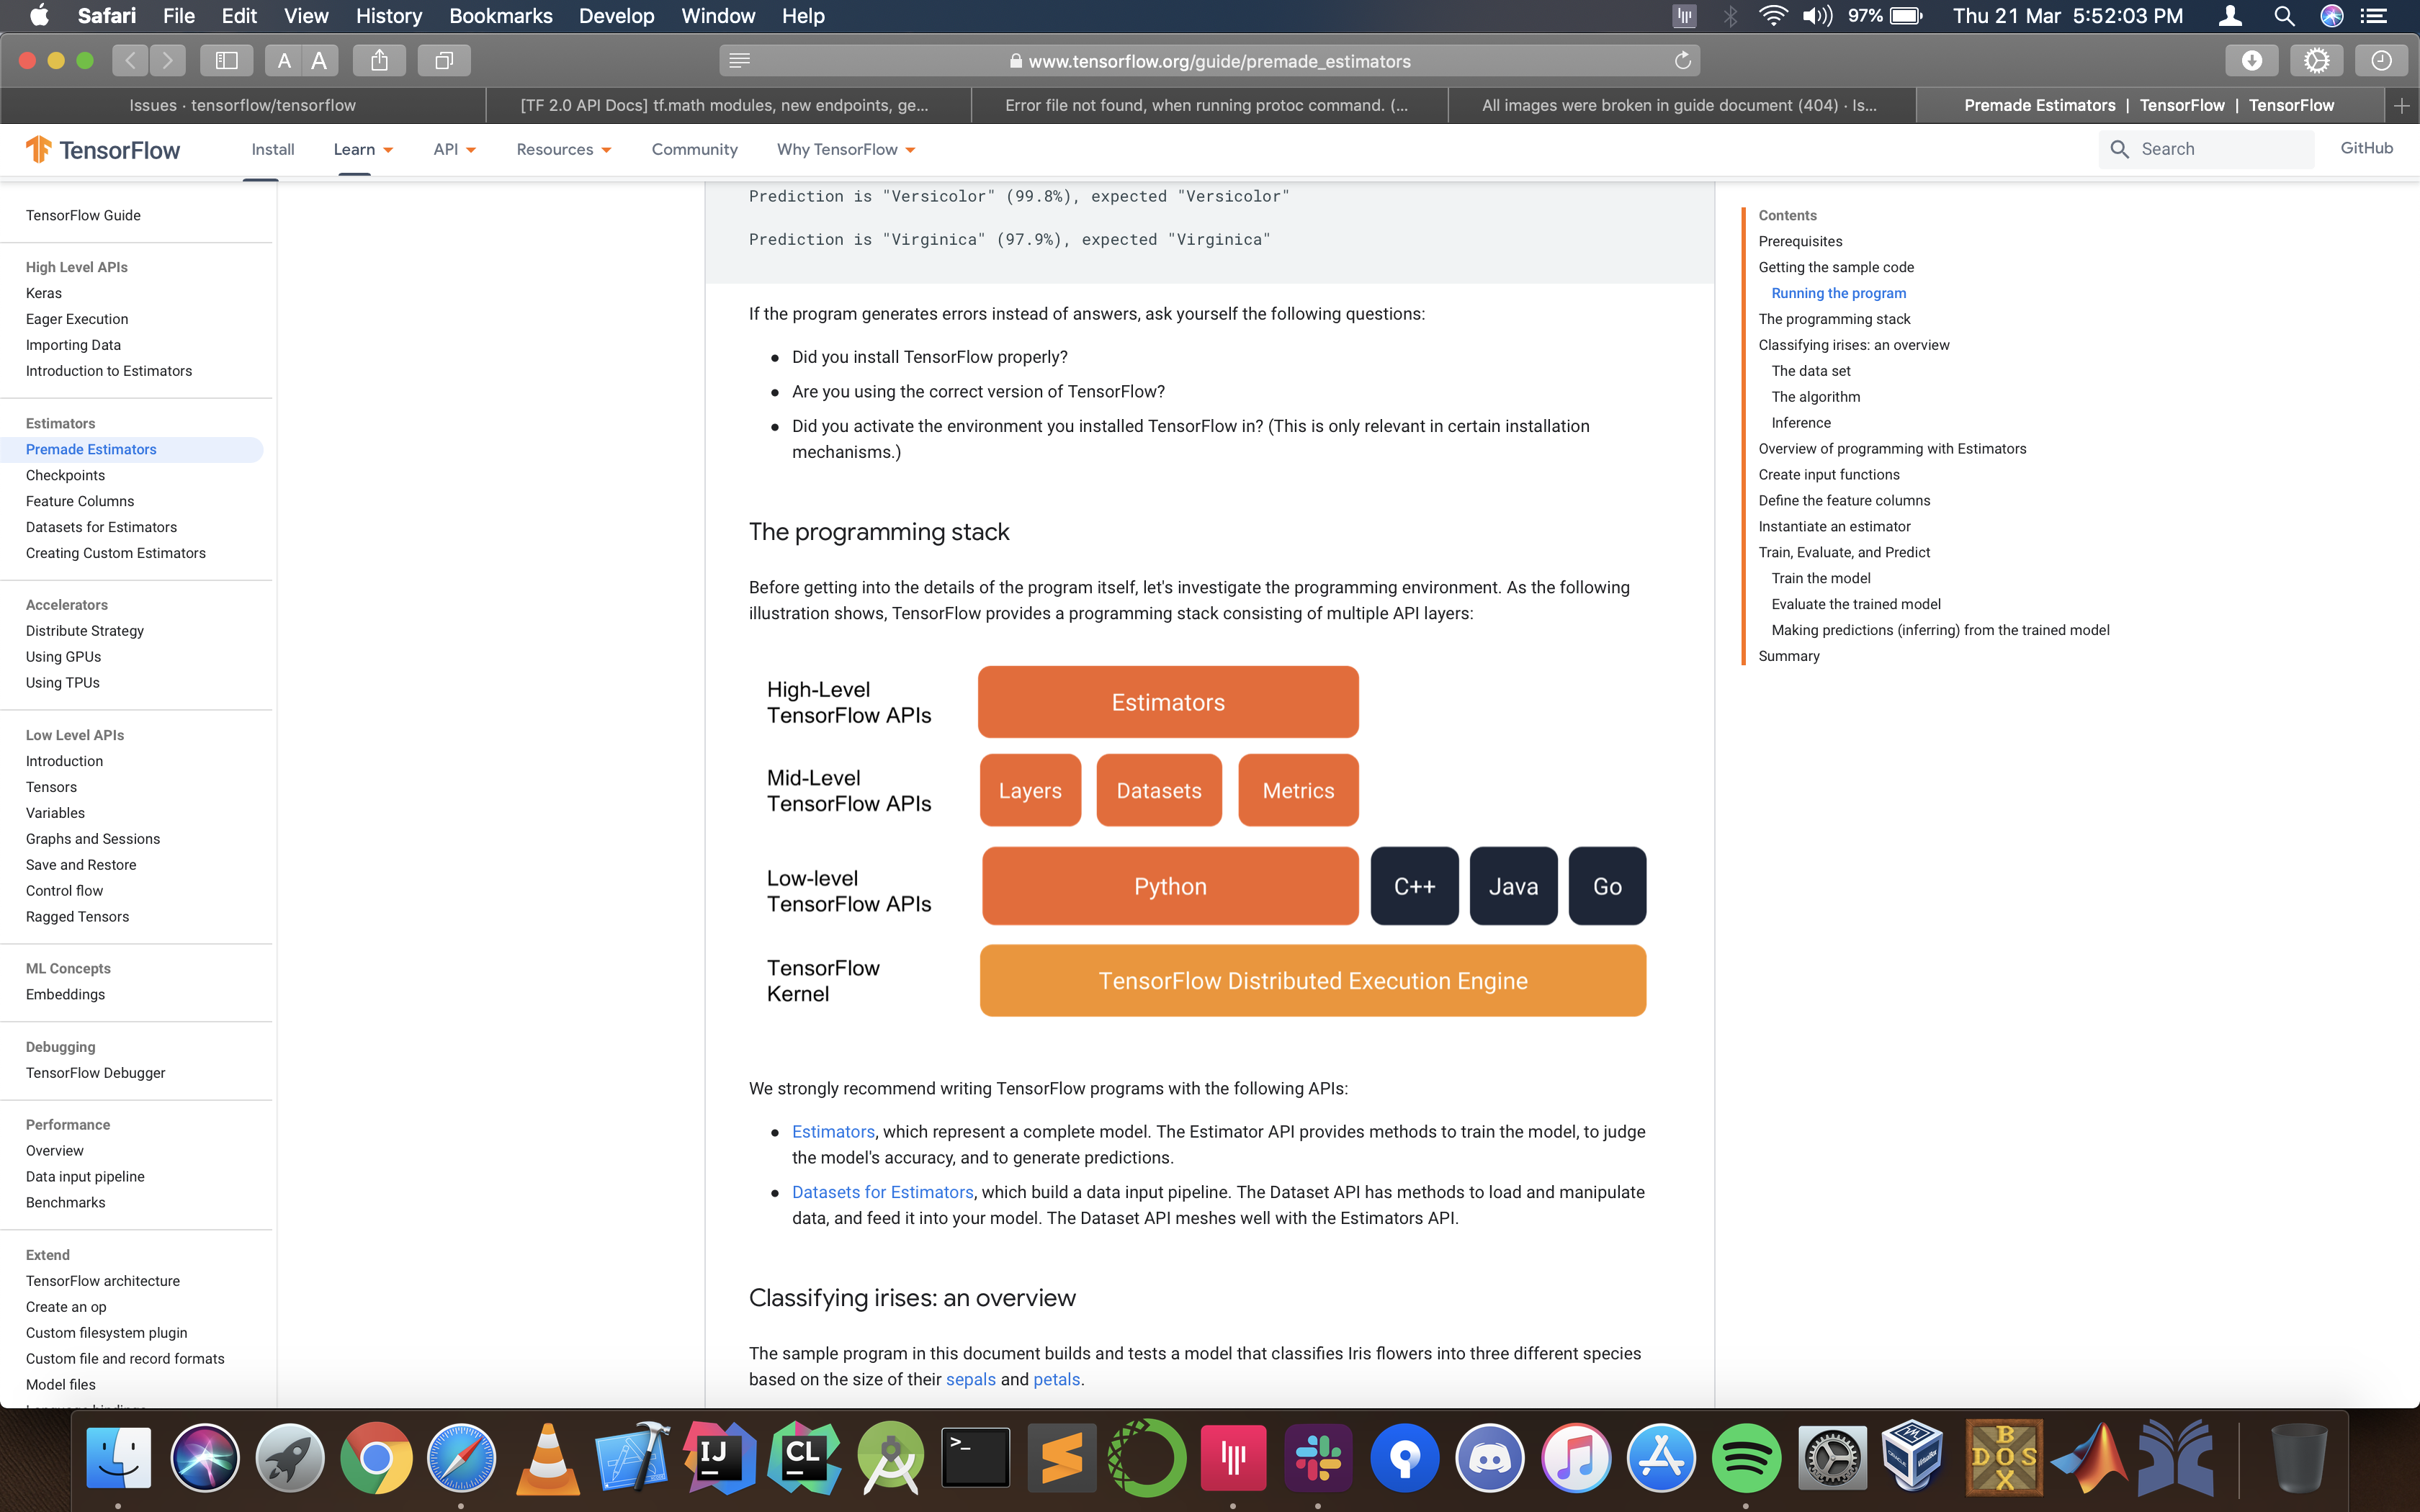Open Terminal from the dock
Screen dimensions: 2420x1512
975,1458
